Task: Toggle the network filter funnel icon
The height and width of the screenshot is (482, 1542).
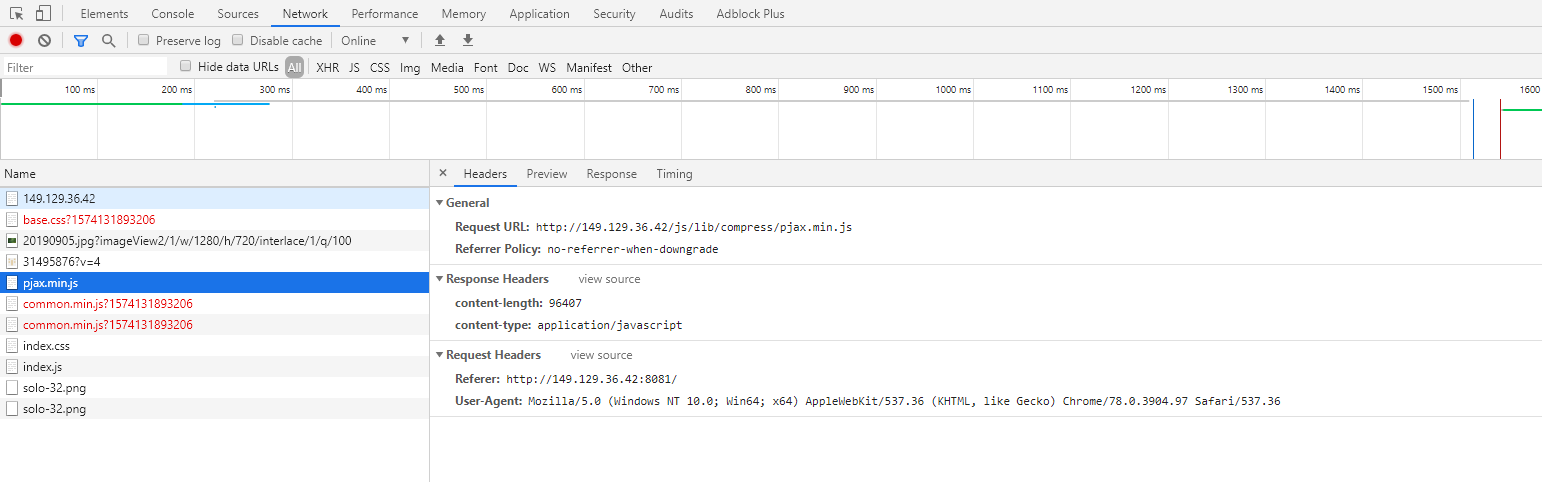Action: click(81, 41)
